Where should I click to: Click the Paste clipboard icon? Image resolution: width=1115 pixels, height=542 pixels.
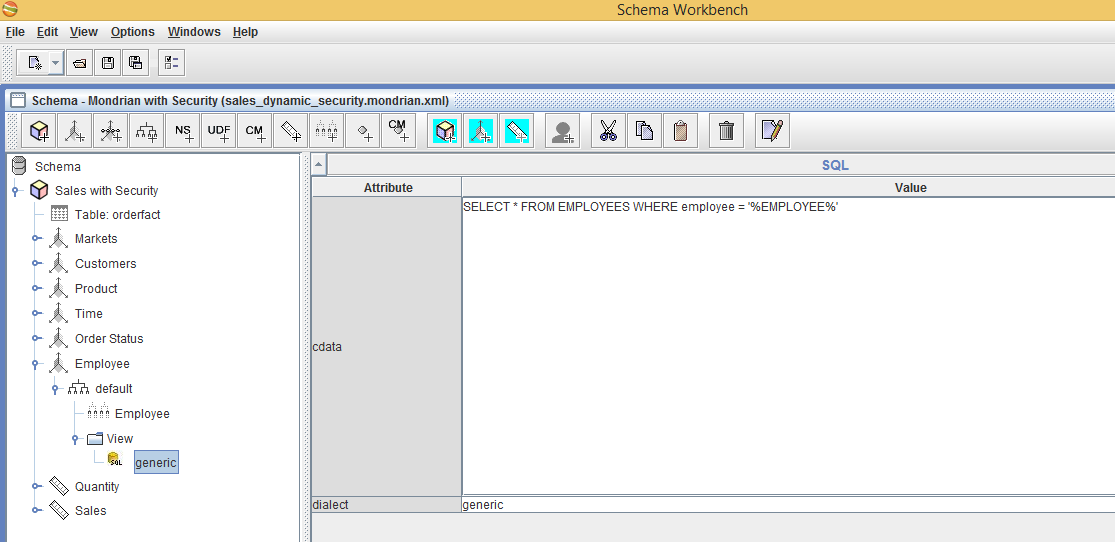point(681,131)
